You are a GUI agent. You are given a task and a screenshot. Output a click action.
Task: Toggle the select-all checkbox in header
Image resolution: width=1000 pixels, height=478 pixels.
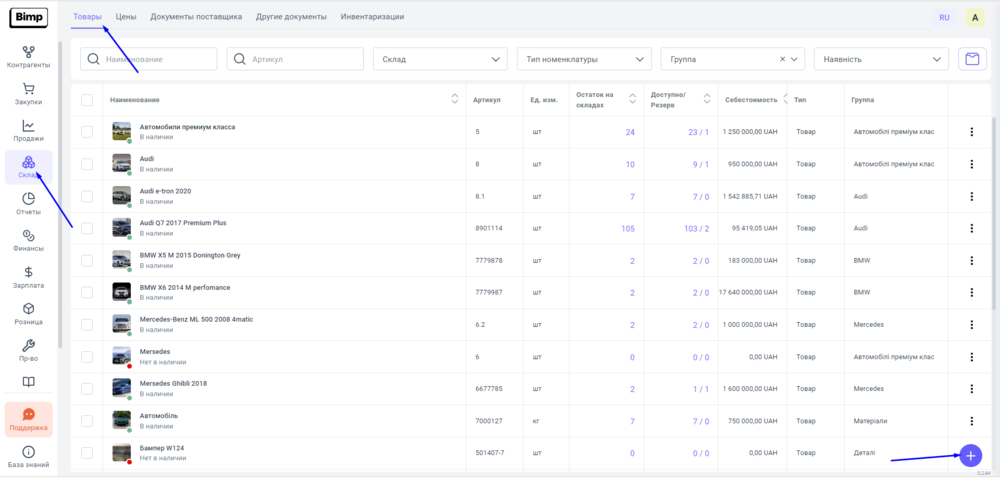(x=87, y=99)
